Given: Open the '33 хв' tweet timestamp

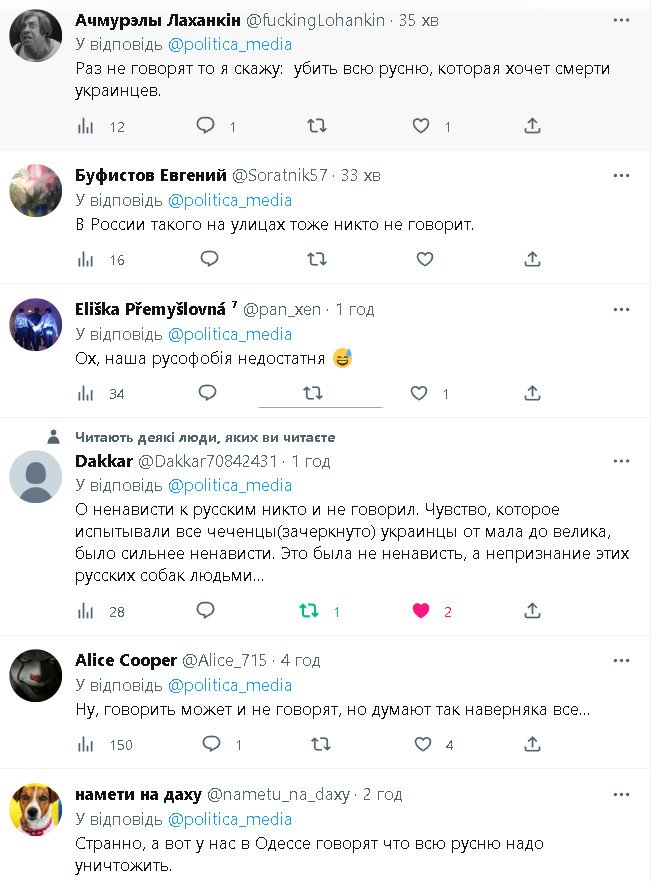Looking at the screenshot, I should [361, 175].
